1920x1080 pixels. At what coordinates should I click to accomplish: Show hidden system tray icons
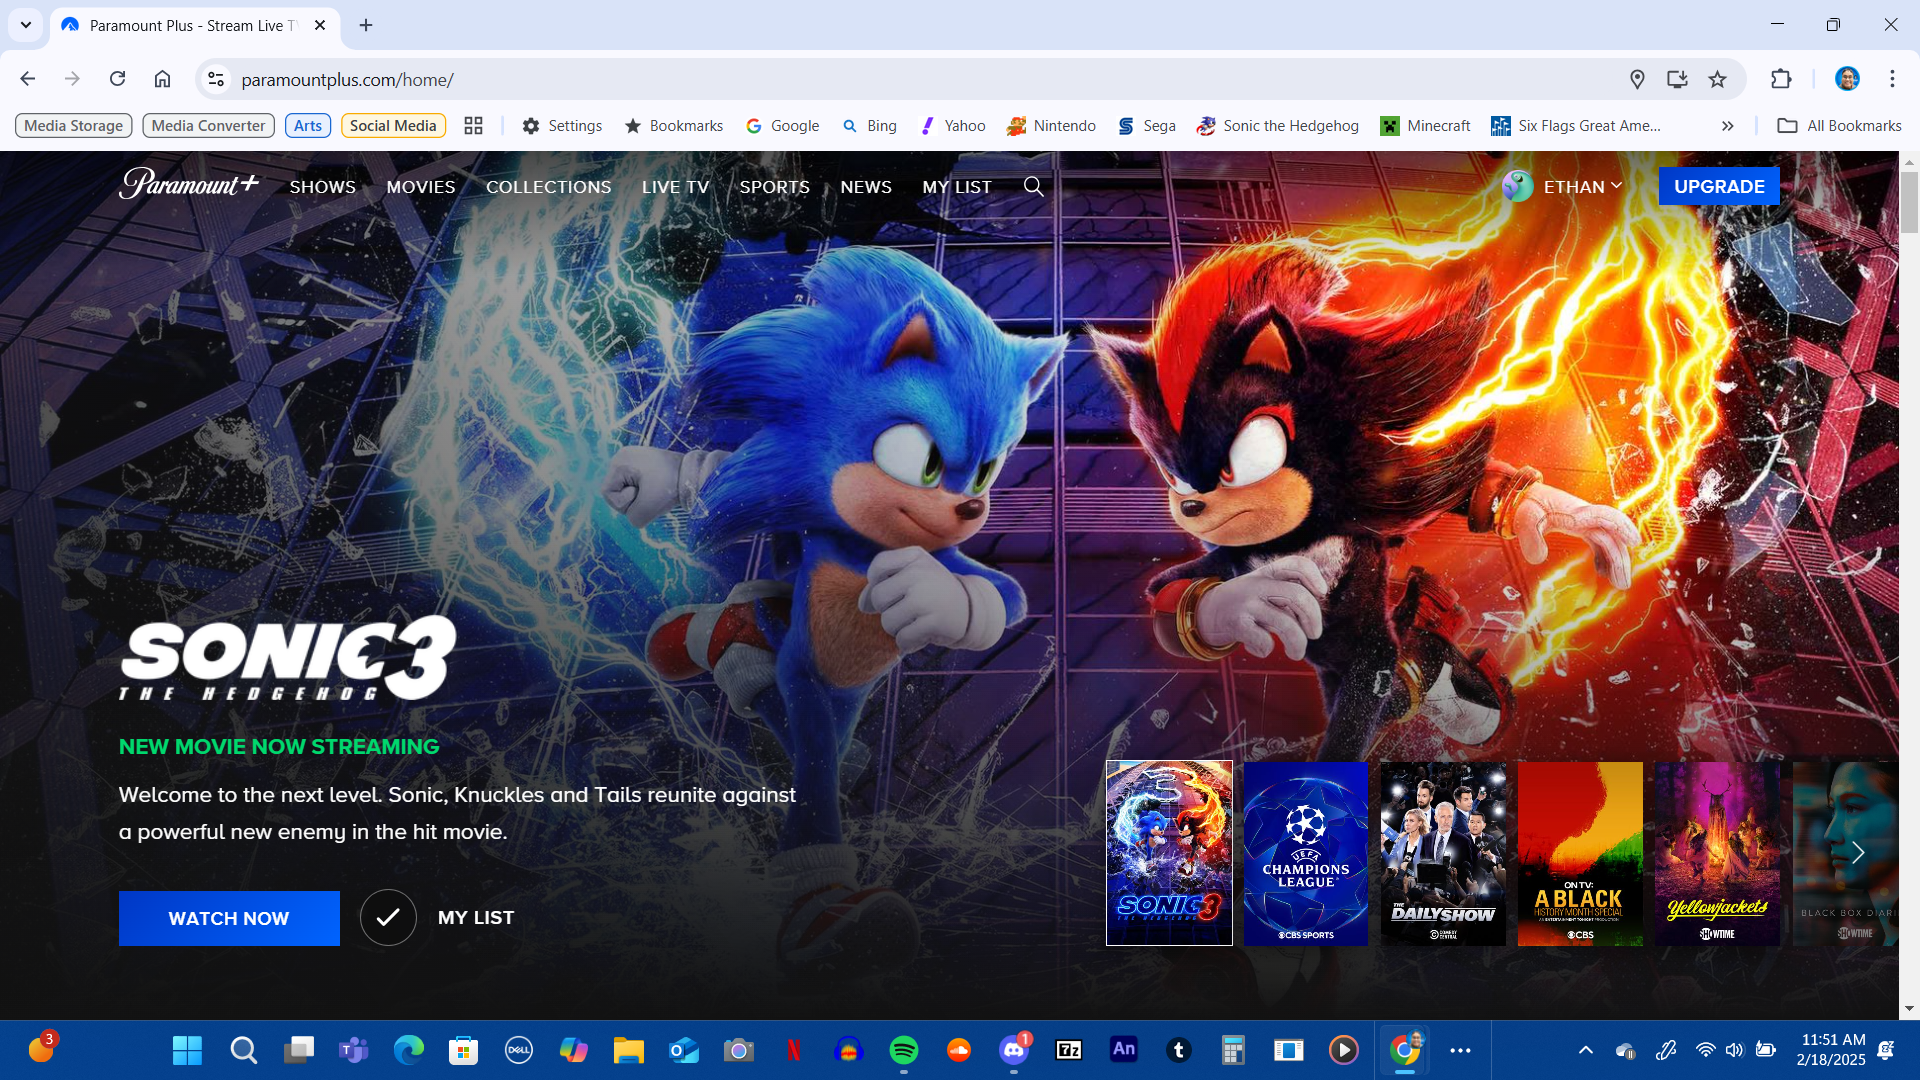(1586, 1050)
